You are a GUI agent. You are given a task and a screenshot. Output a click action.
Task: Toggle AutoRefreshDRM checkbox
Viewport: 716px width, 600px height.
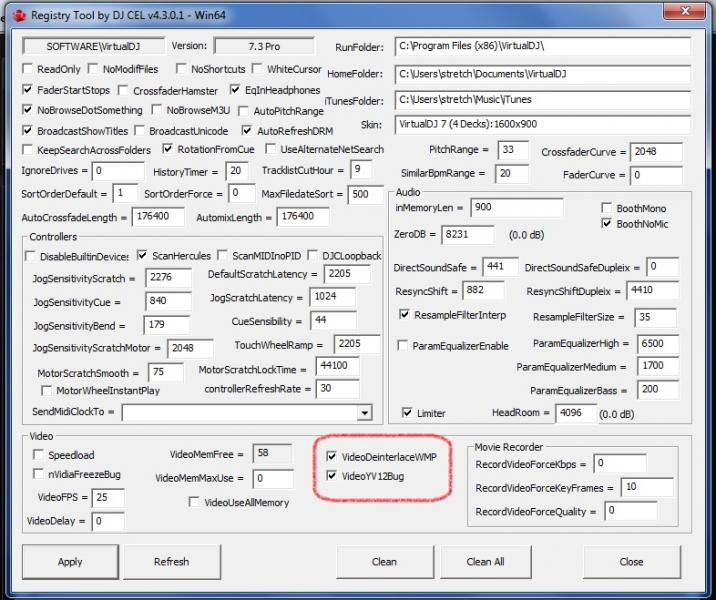click(247, 131)
